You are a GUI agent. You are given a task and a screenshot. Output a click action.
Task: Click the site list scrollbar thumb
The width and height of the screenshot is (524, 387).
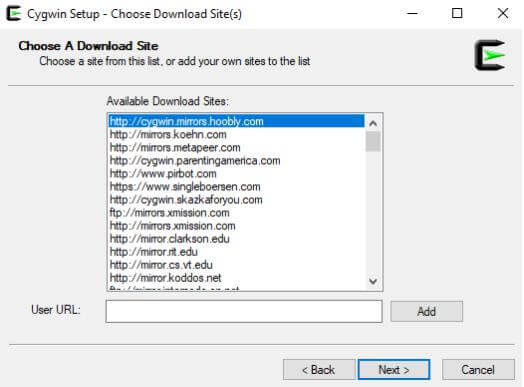(x=373, y=141)
